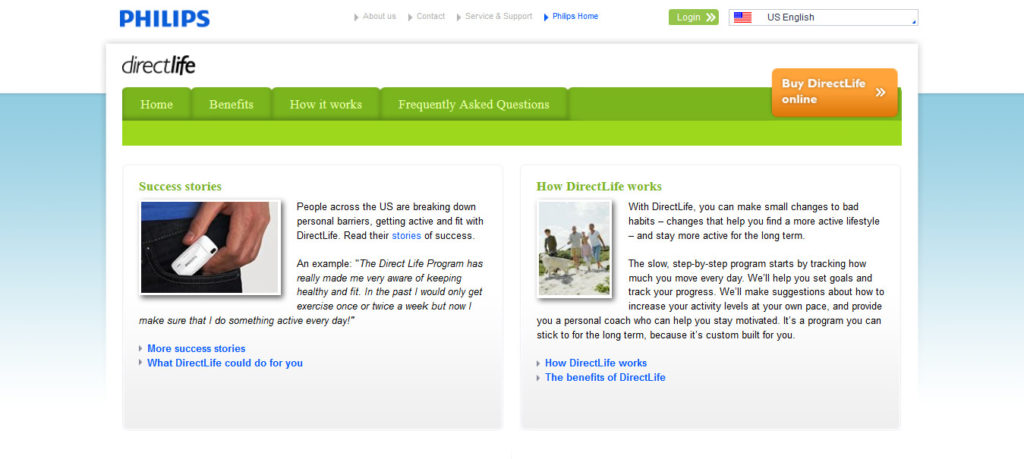This screenshot has width=1024, height=459.
Task: Click the How DirectLife works heading
Action: pos(600,187)
